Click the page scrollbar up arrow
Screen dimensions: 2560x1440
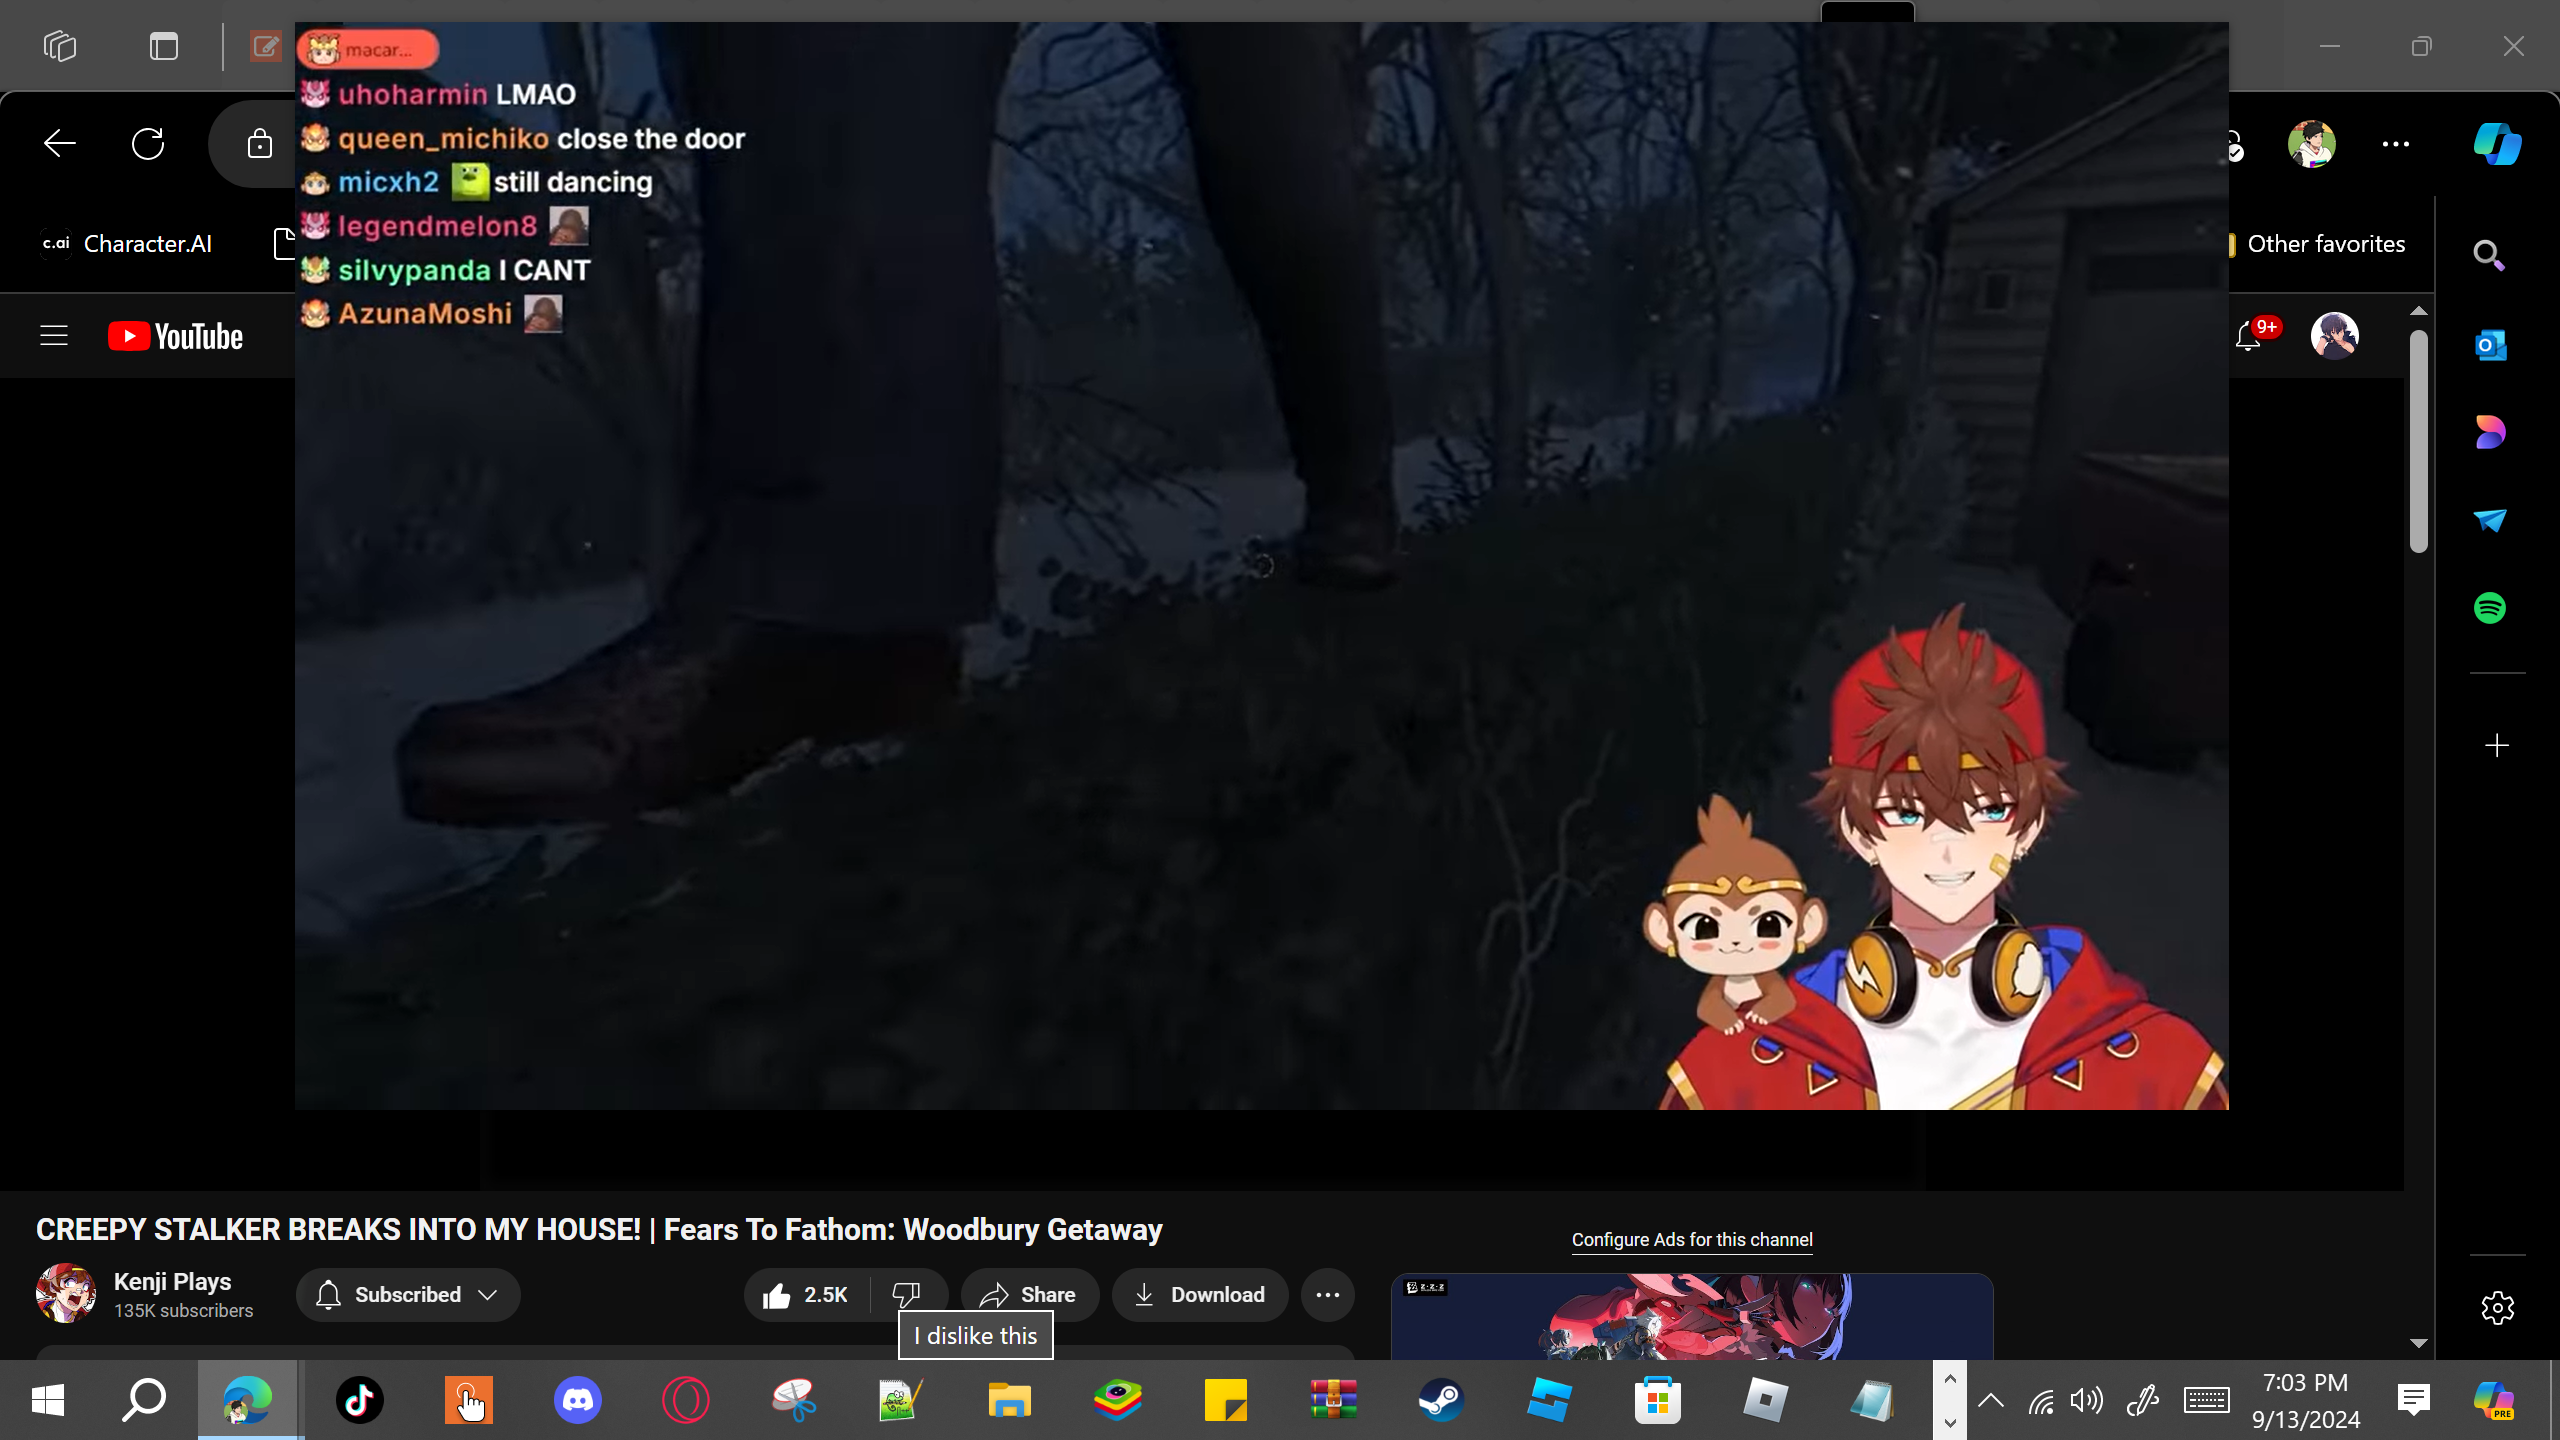tap(2419, 311)
